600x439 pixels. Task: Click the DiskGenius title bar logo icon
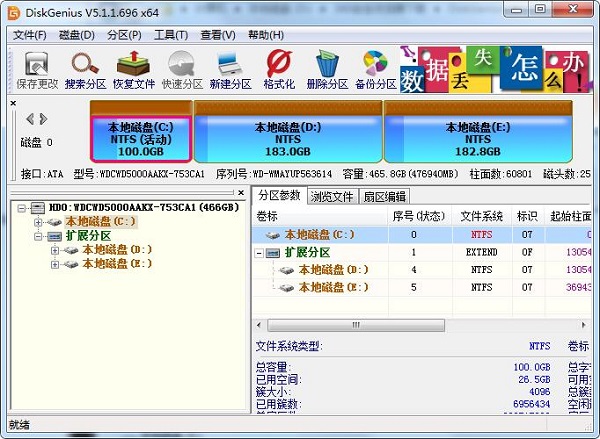point(14,13)
